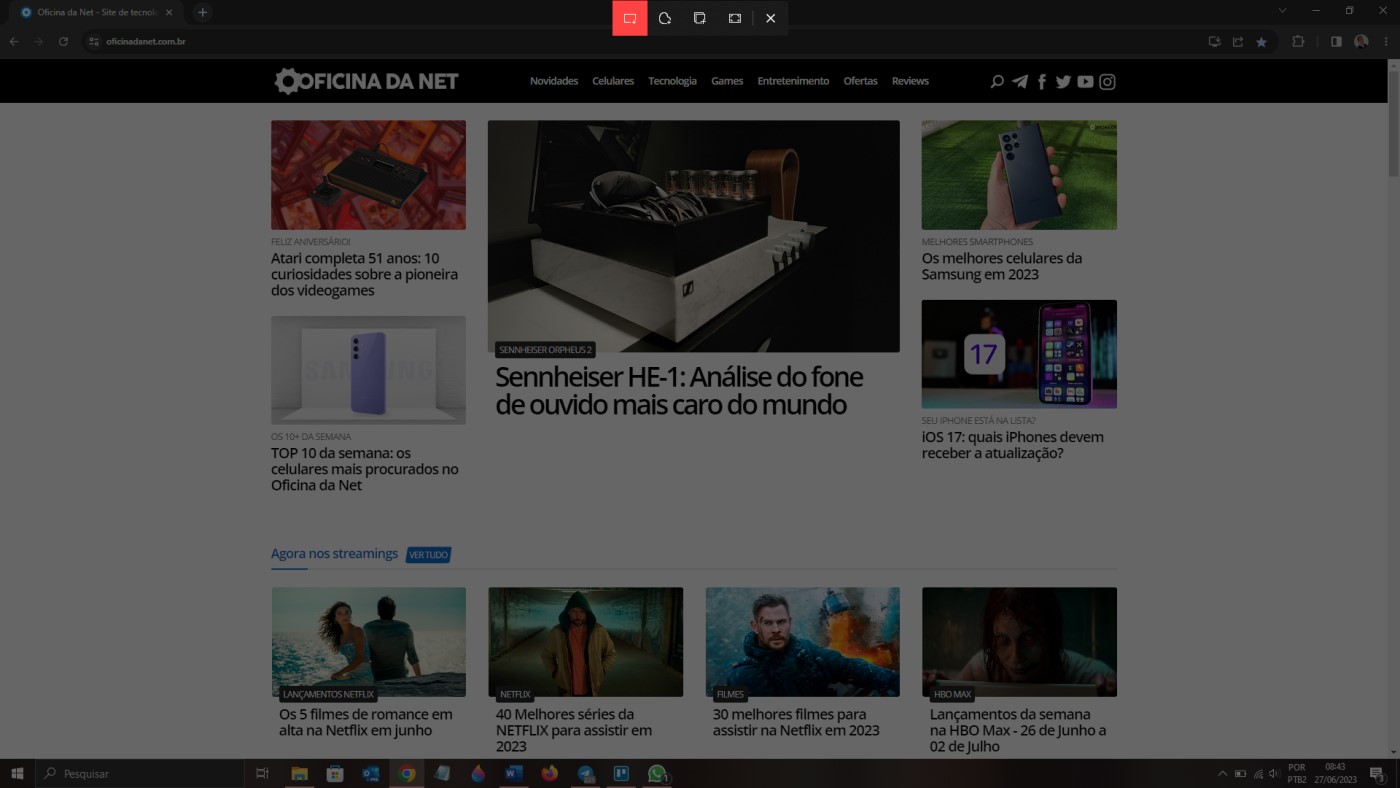Click the VER TUDO button
Viewport: 1400px width, 788px height.
click(428, 554)
